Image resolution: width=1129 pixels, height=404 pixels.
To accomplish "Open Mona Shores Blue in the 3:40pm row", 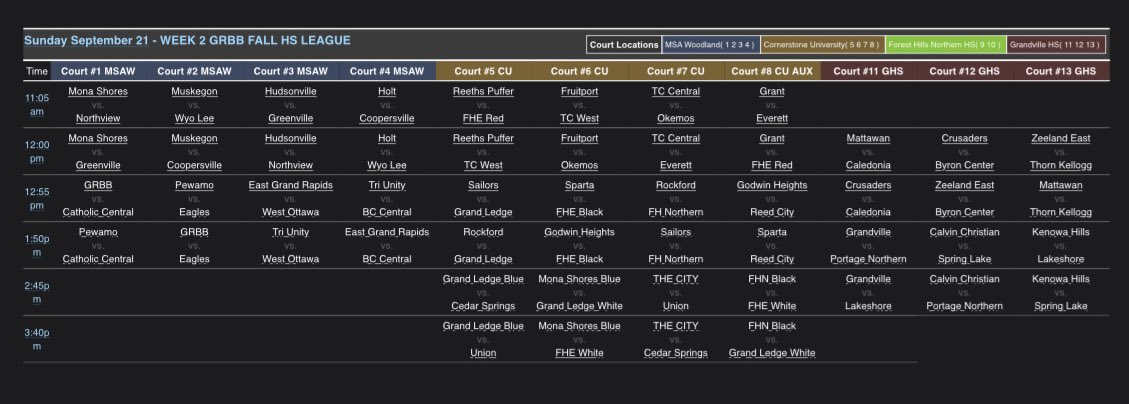I will click(x=580, y=326).
